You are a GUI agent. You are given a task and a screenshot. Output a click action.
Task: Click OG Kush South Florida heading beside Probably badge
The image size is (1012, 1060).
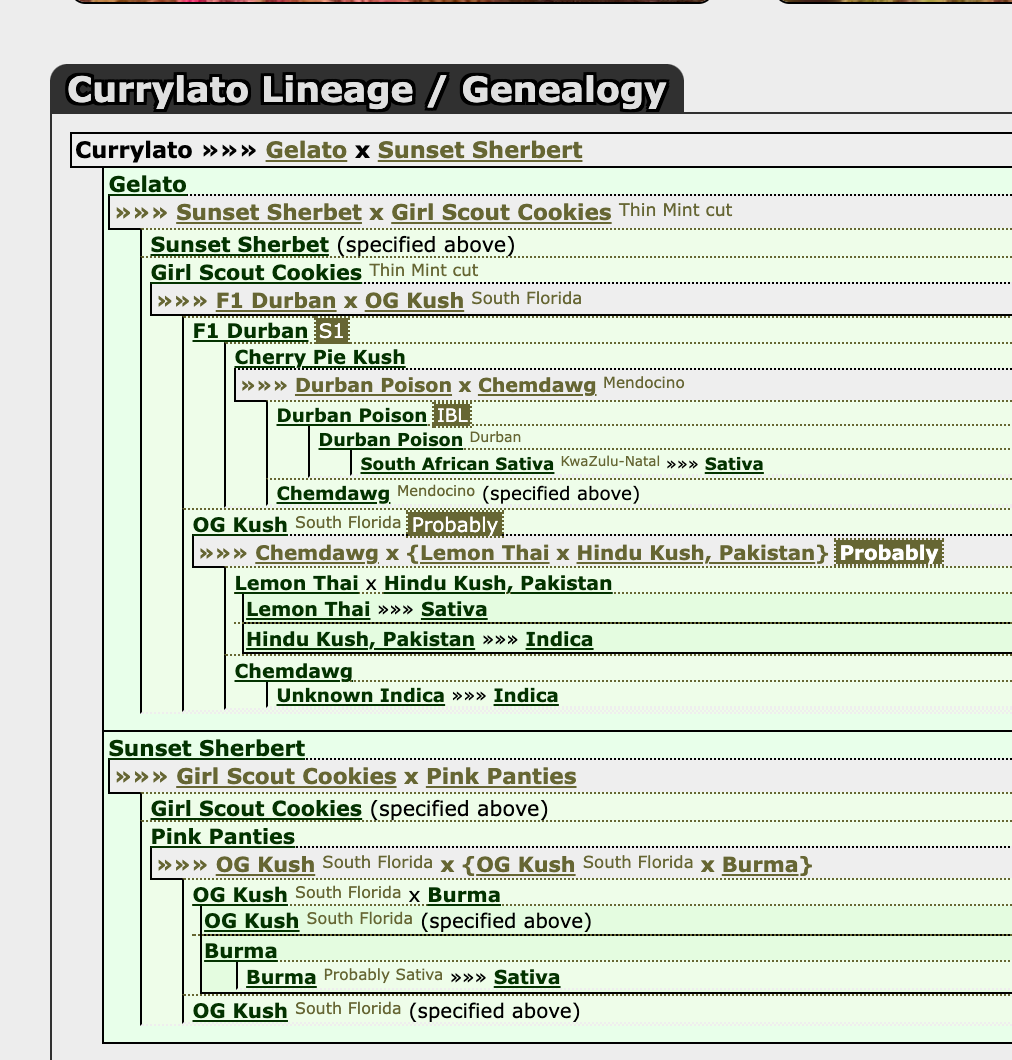(240, 525)
